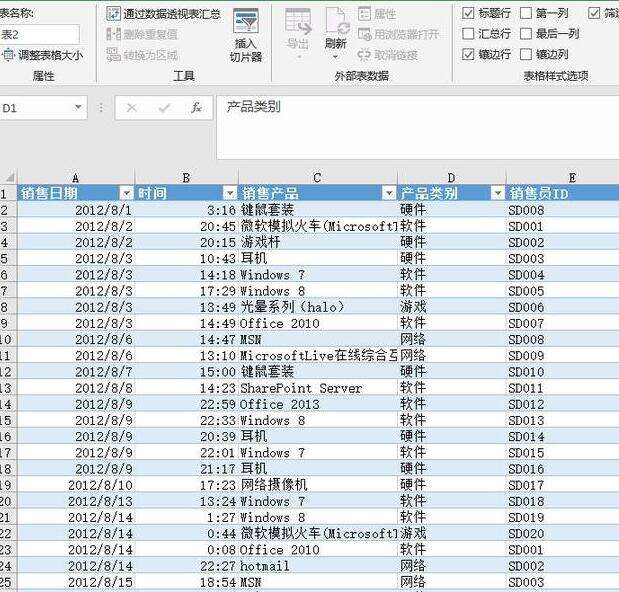Click the 表名称 input field
Screen dimensions: 619x592
(x=39, y=34)
